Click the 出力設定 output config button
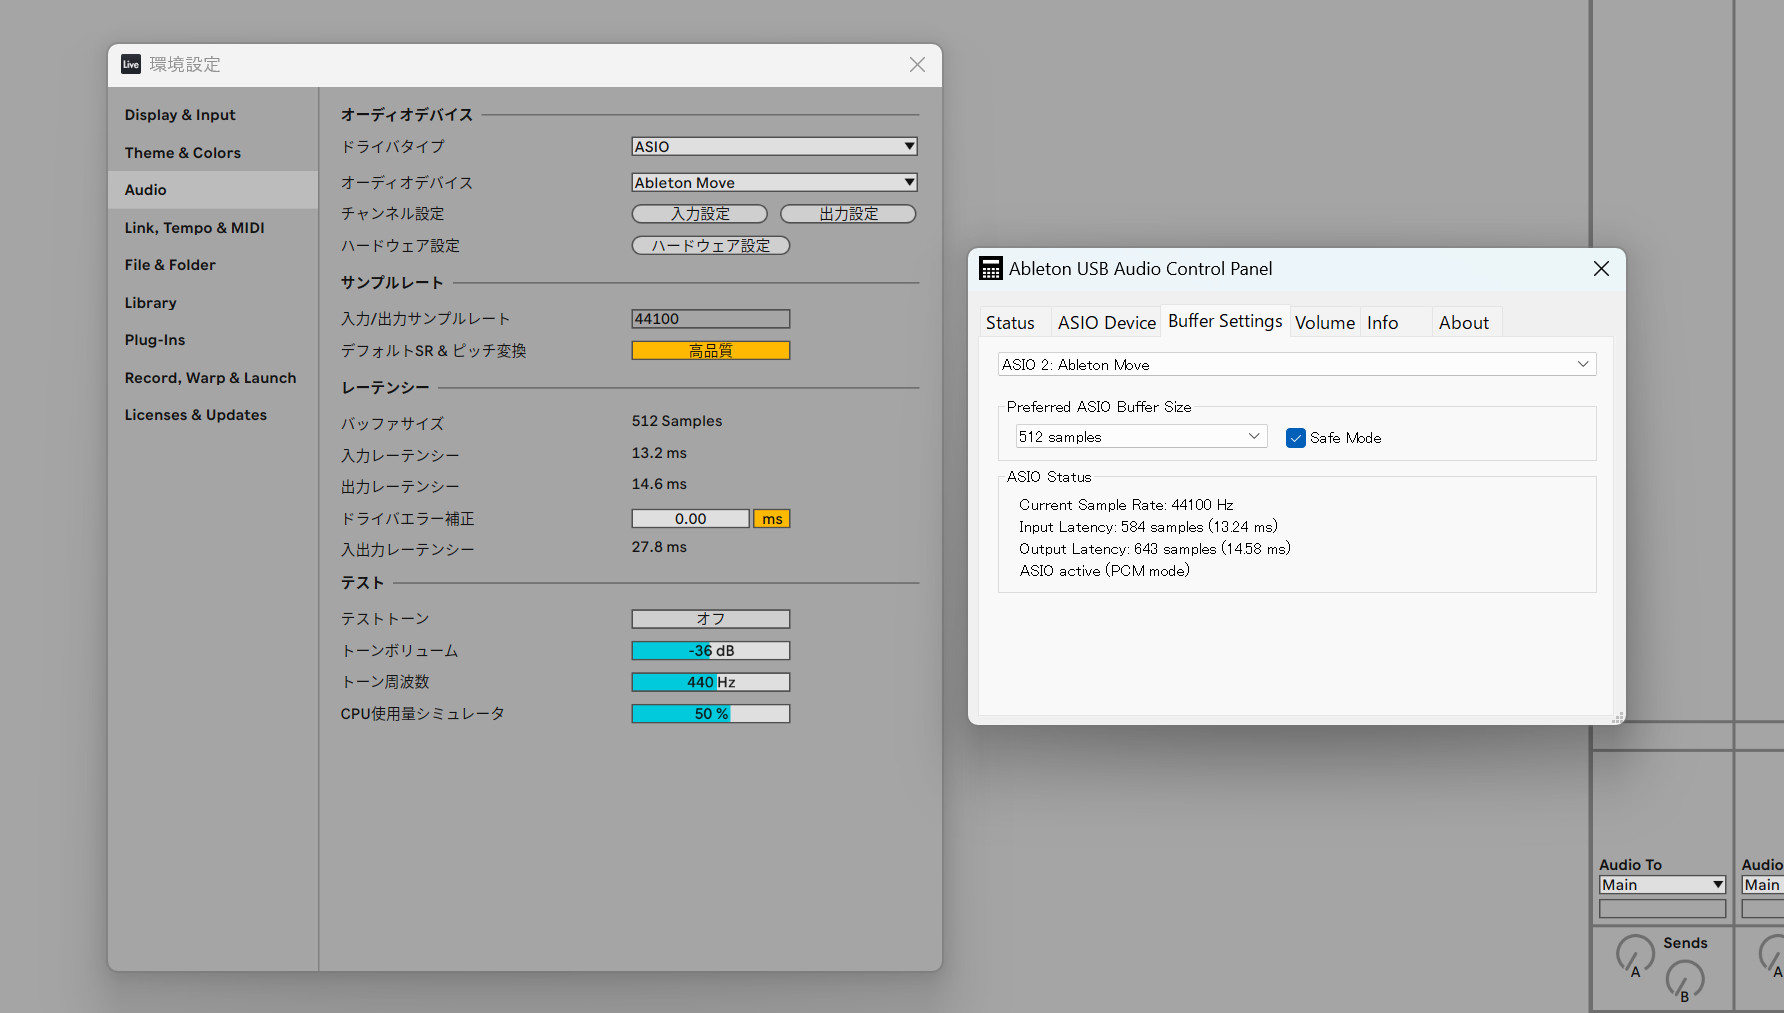This screenshot has height=1013, width=1784. pyautogui.click(x=848, y=214)
